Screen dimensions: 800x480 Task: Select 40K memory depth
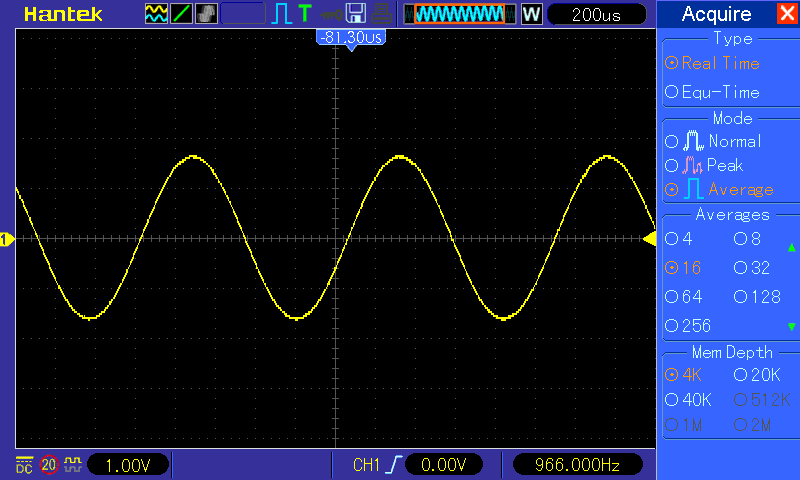click(x=688, y=400)
